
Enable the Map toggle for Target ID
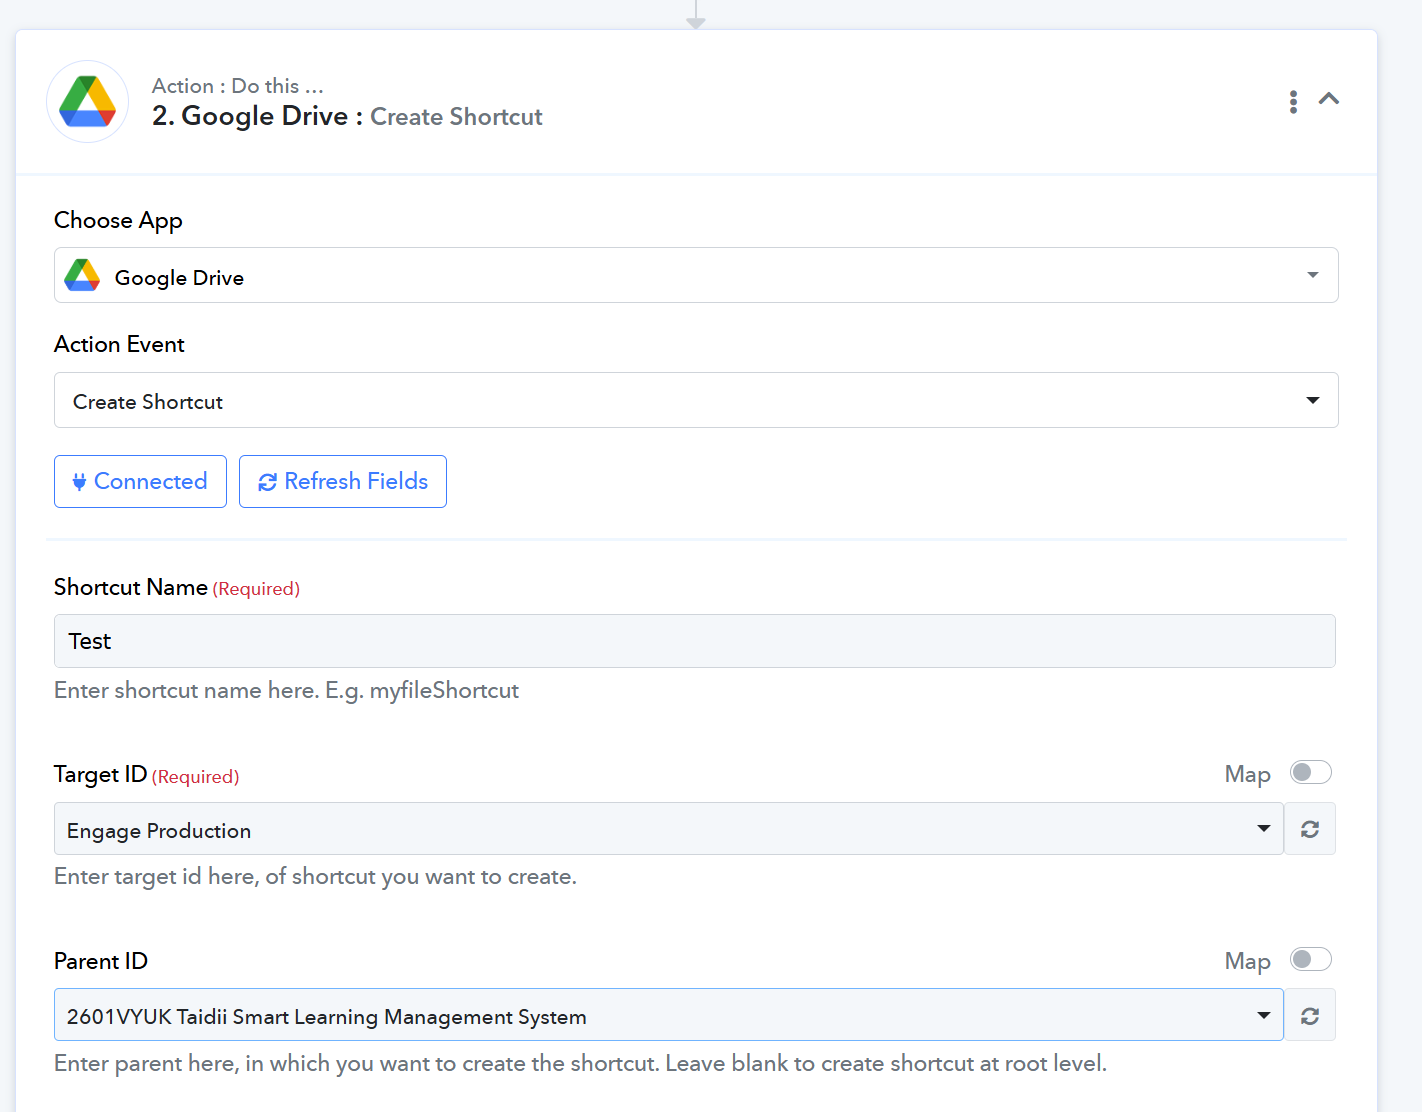[x=1310, y=773]
